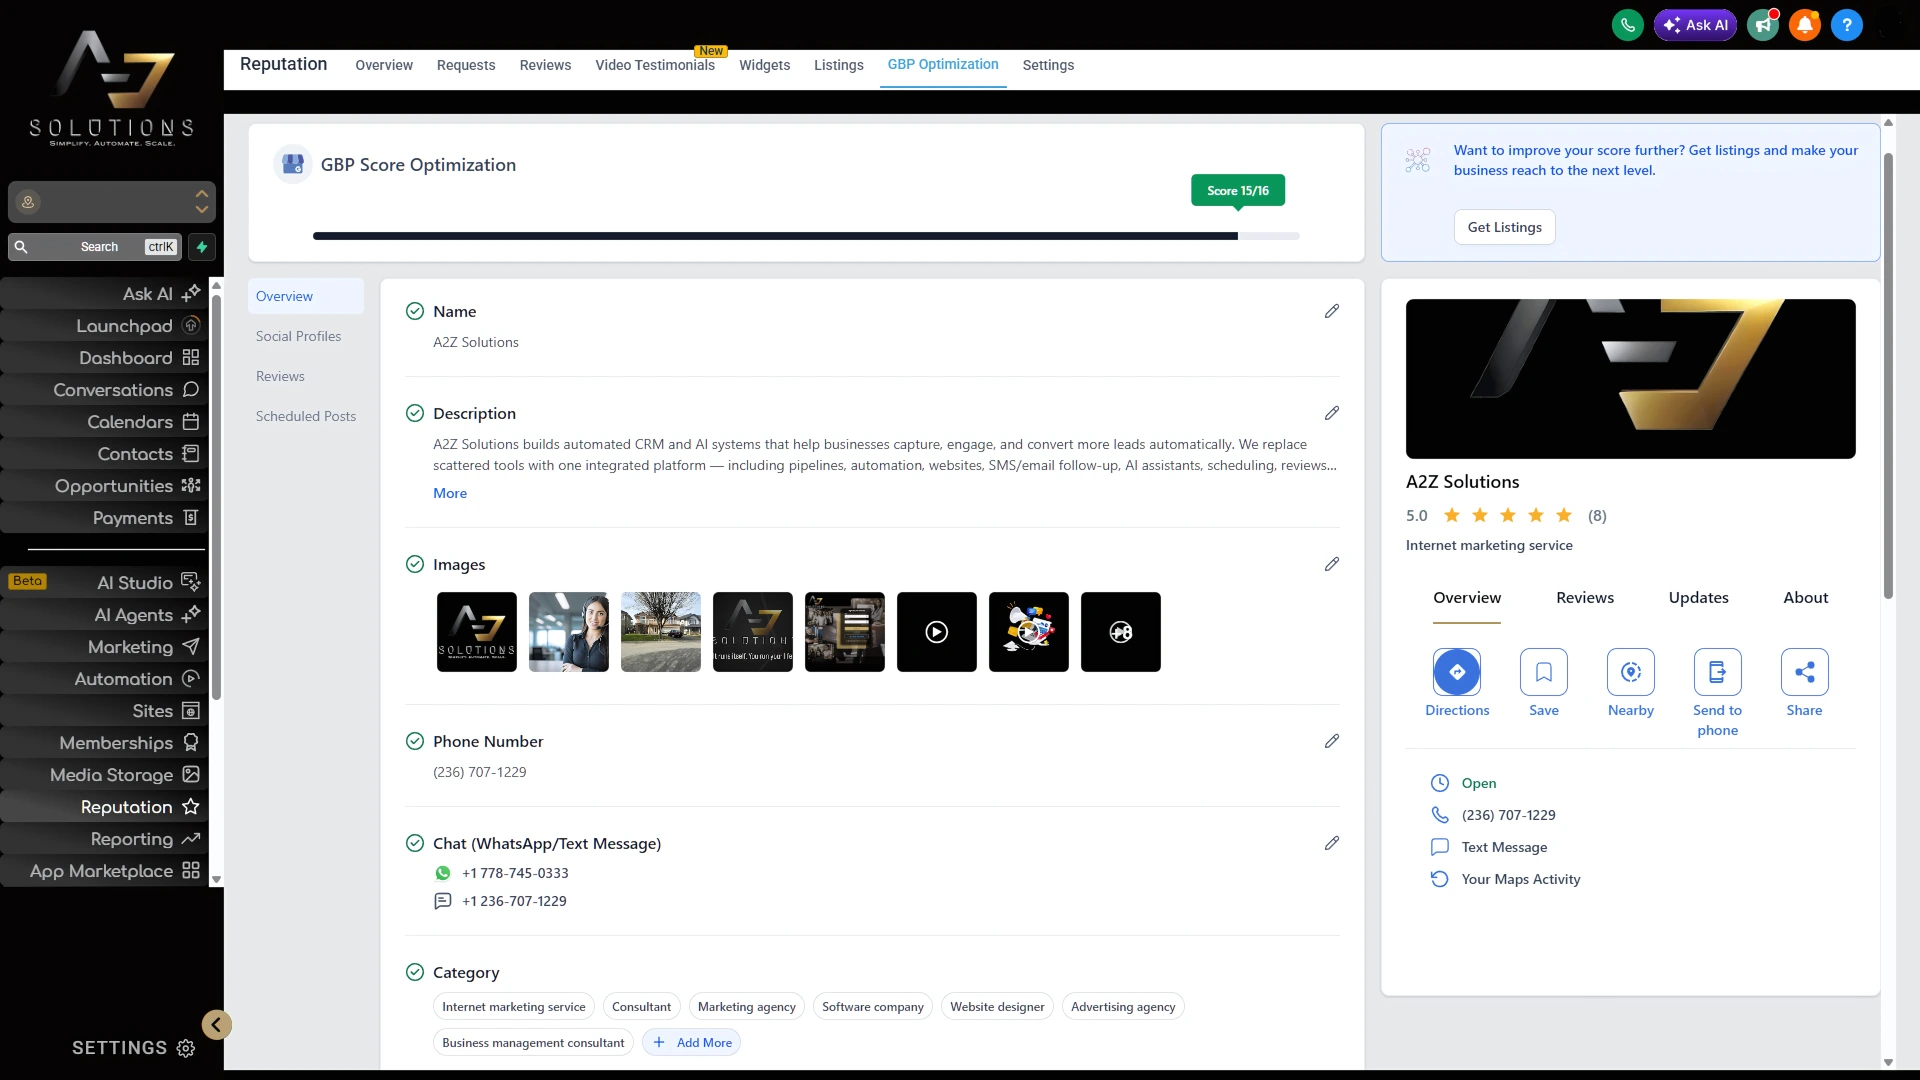Click the Share icon in the preview

[1804, 672]
